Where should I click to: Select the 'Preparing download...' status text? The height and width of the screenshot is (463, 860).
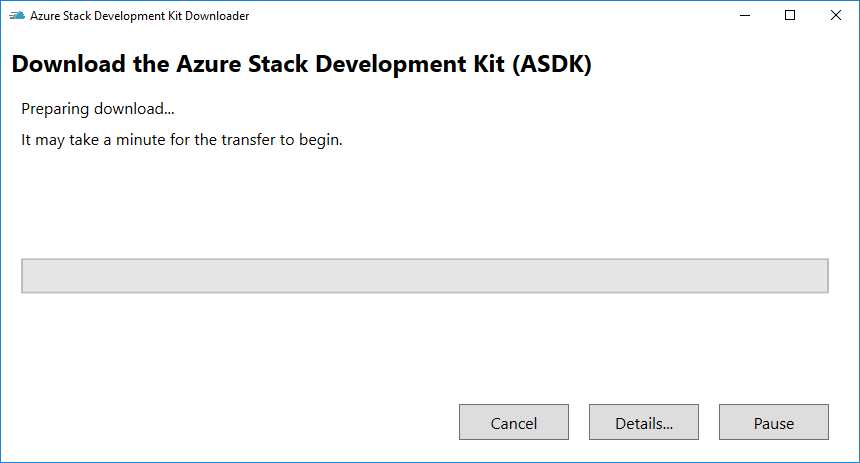(98, 109)
